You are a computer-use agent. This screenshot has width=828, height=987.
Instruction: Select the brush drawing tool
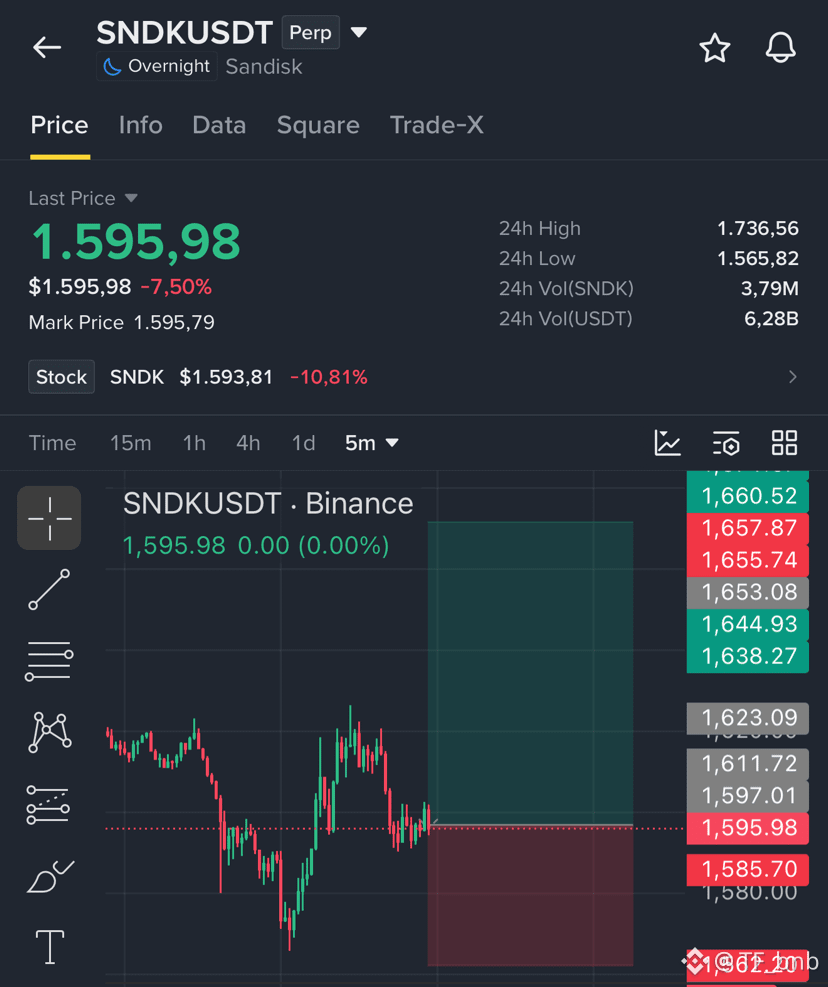(x=50, y=876)
